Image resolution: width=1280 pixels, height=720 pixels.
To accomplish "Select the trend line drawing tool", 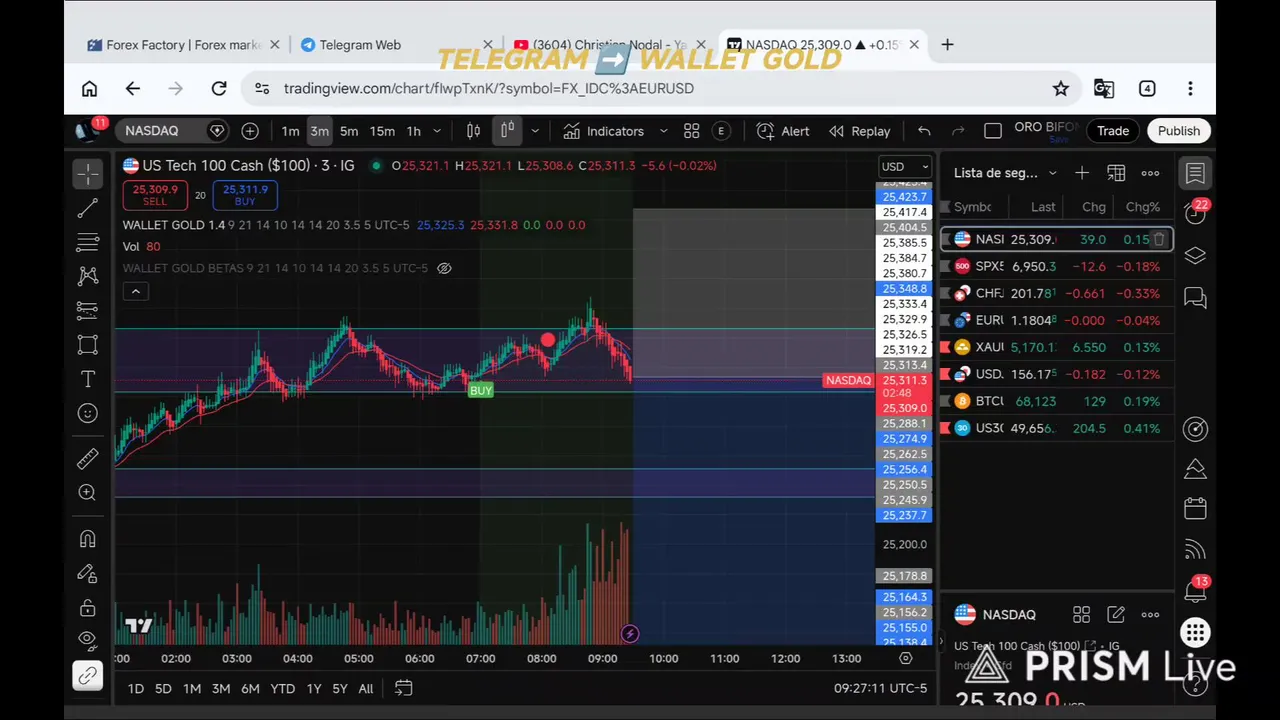I will click(x=88, y=207).
